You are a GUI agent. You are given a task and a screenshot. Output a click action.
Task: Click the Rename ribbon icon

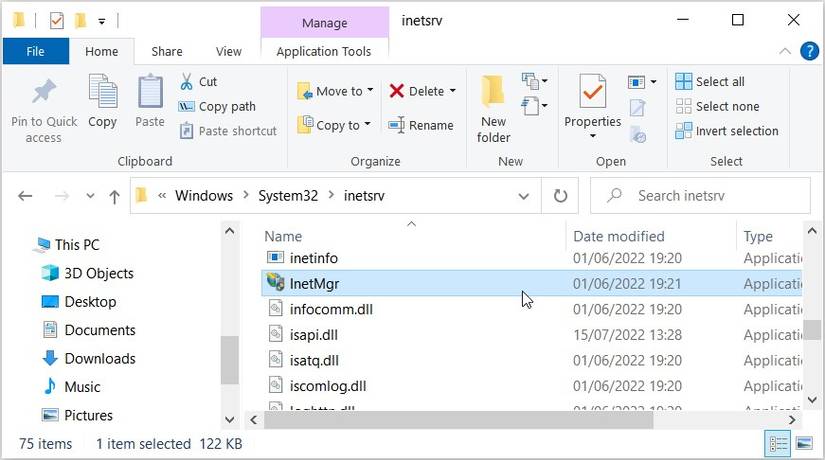pyautogui.click(x=396, y=125)
